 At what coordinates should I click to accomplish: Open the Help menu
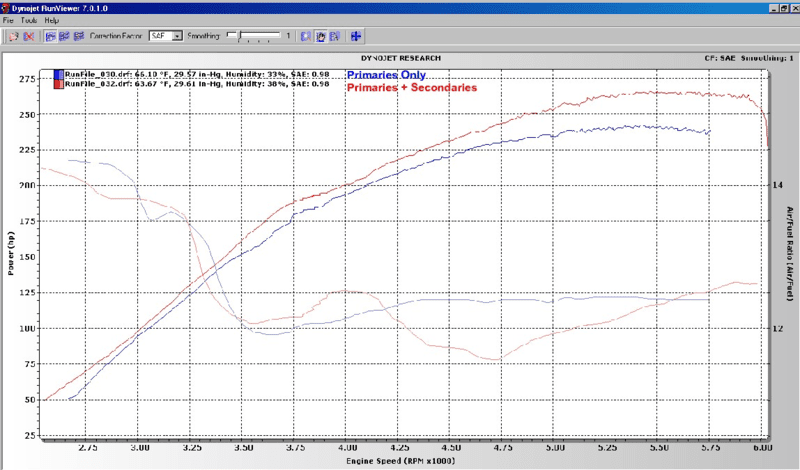(52, 20)
